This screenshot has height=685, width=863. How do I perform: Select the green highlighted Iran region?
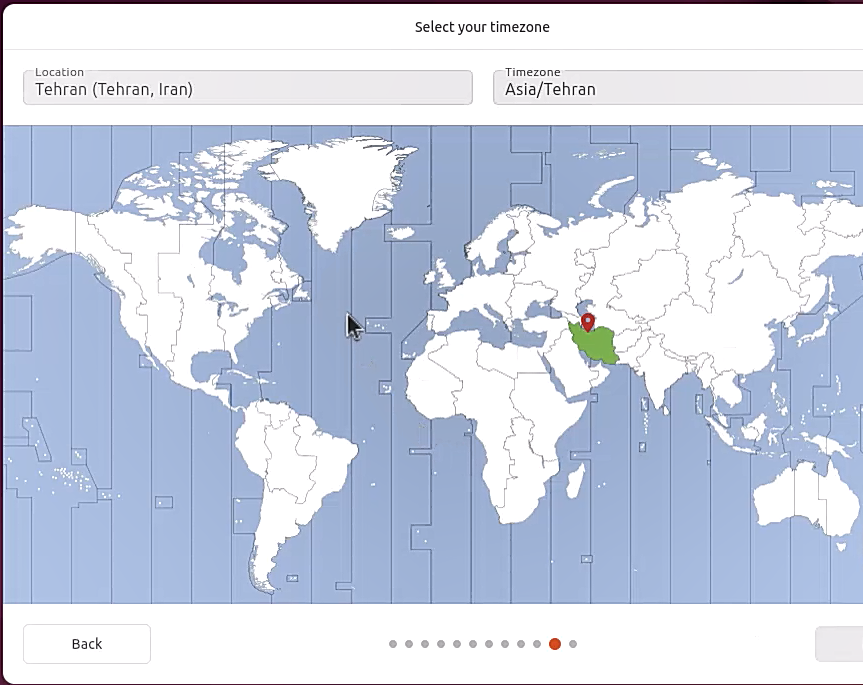[x=596, y=345]
